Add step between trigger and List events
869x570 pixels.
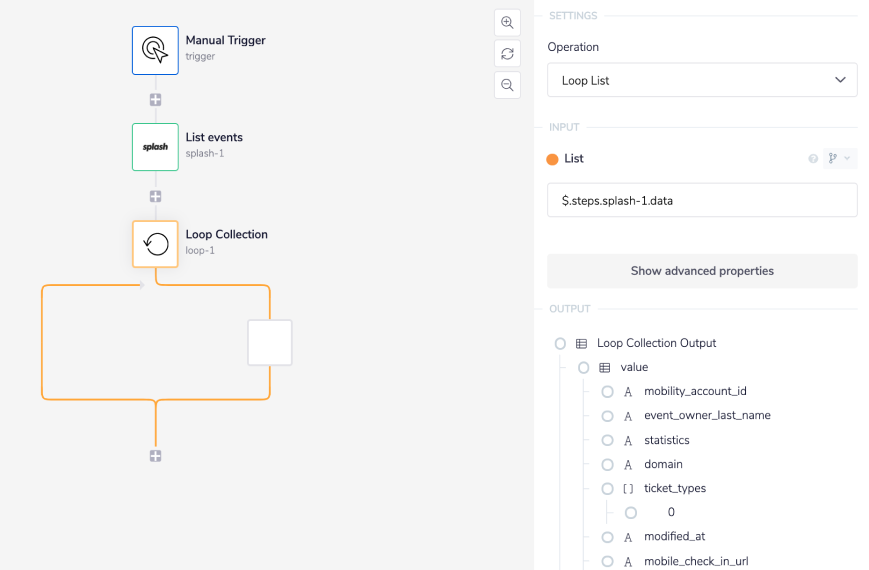click(155, 100)
